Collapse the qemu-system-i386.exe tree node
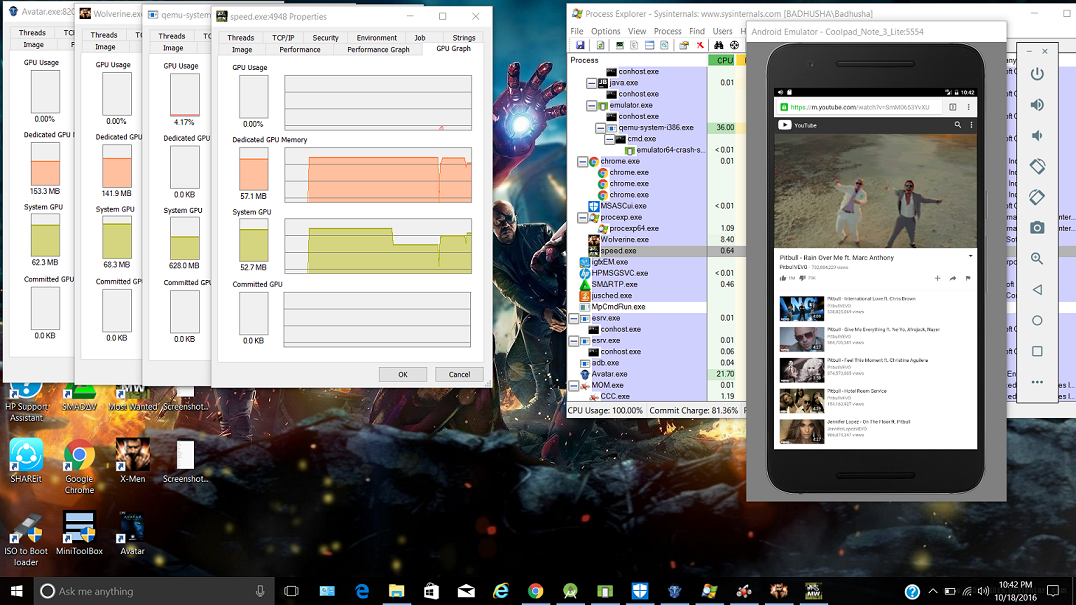 tap(600, 128)
